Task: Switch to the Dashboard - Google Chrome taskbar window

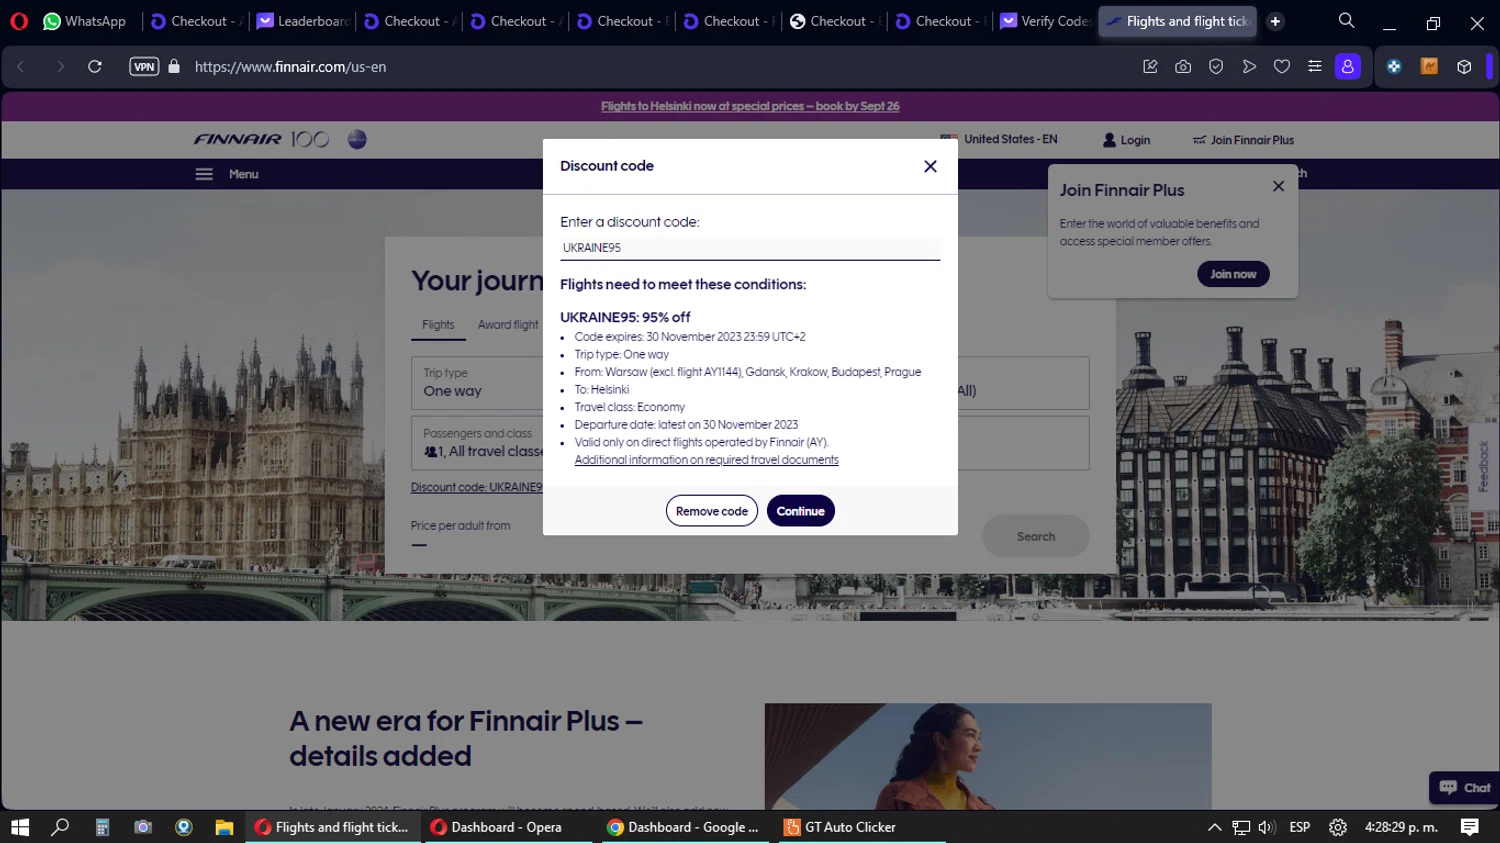Action: 684,827
